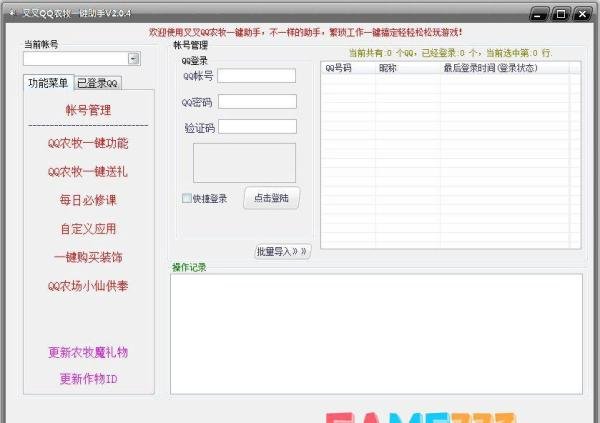Screen dimensions: 600x423
Task: Click the 批量导入 button
Action: click(282, 252)
